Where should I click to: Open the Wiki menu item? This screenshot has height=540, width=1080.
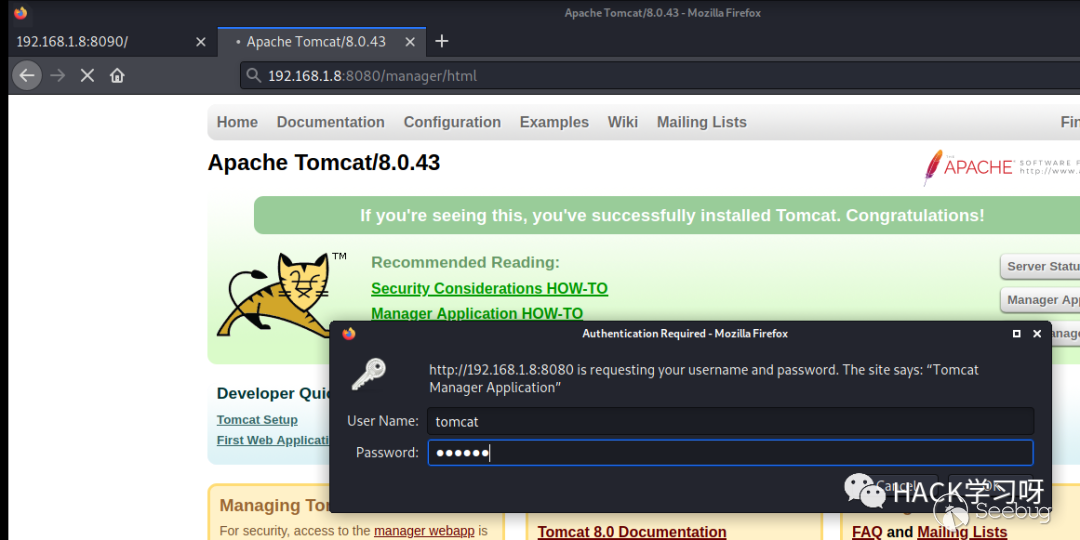tap(623, 122)
